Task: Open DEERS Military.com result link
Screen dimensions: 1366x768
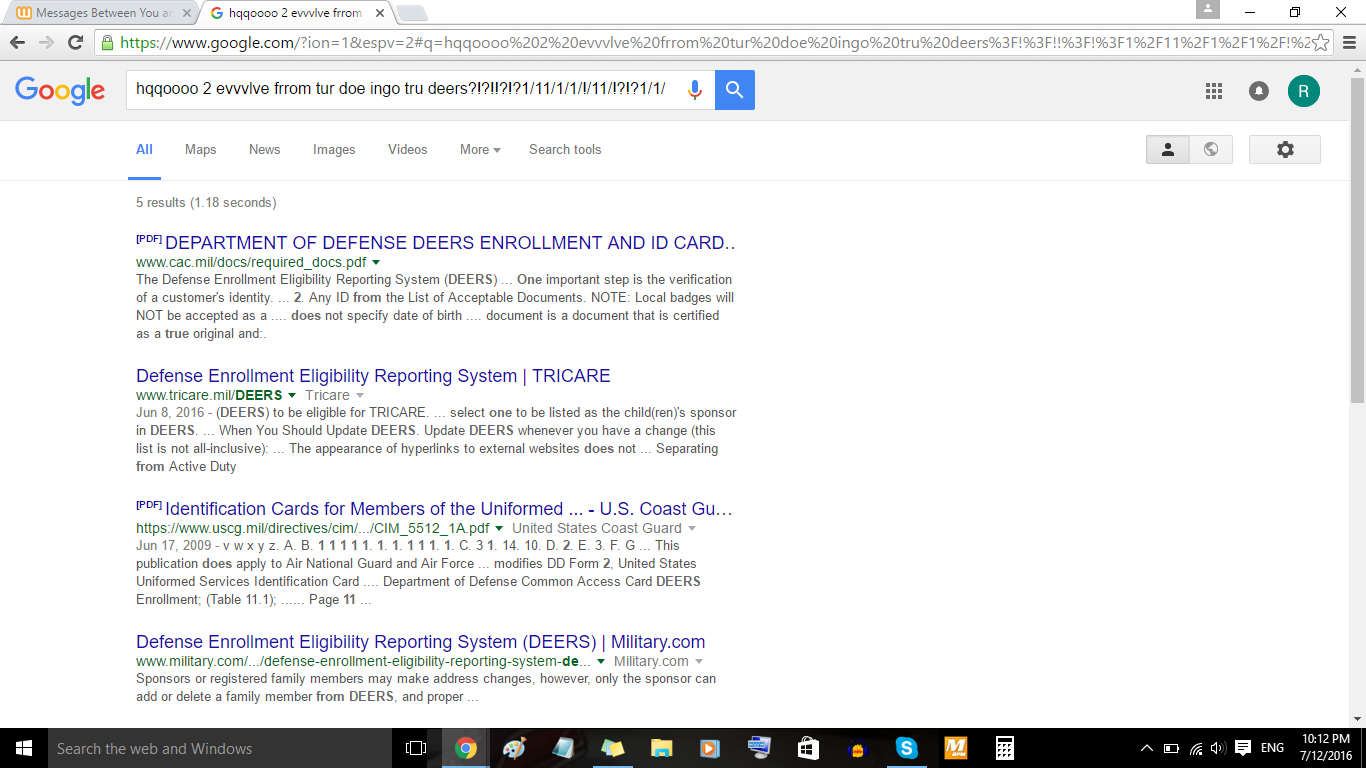Action: point(421,642)
